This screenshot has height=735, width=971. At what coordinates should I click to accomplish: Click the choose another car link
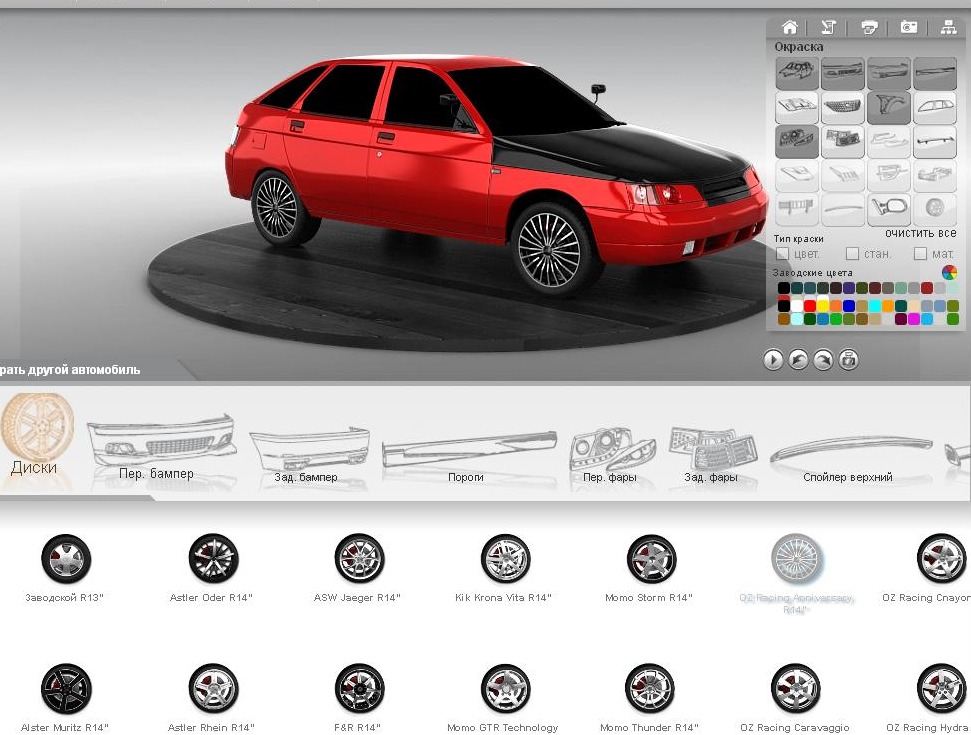(70, 370)
